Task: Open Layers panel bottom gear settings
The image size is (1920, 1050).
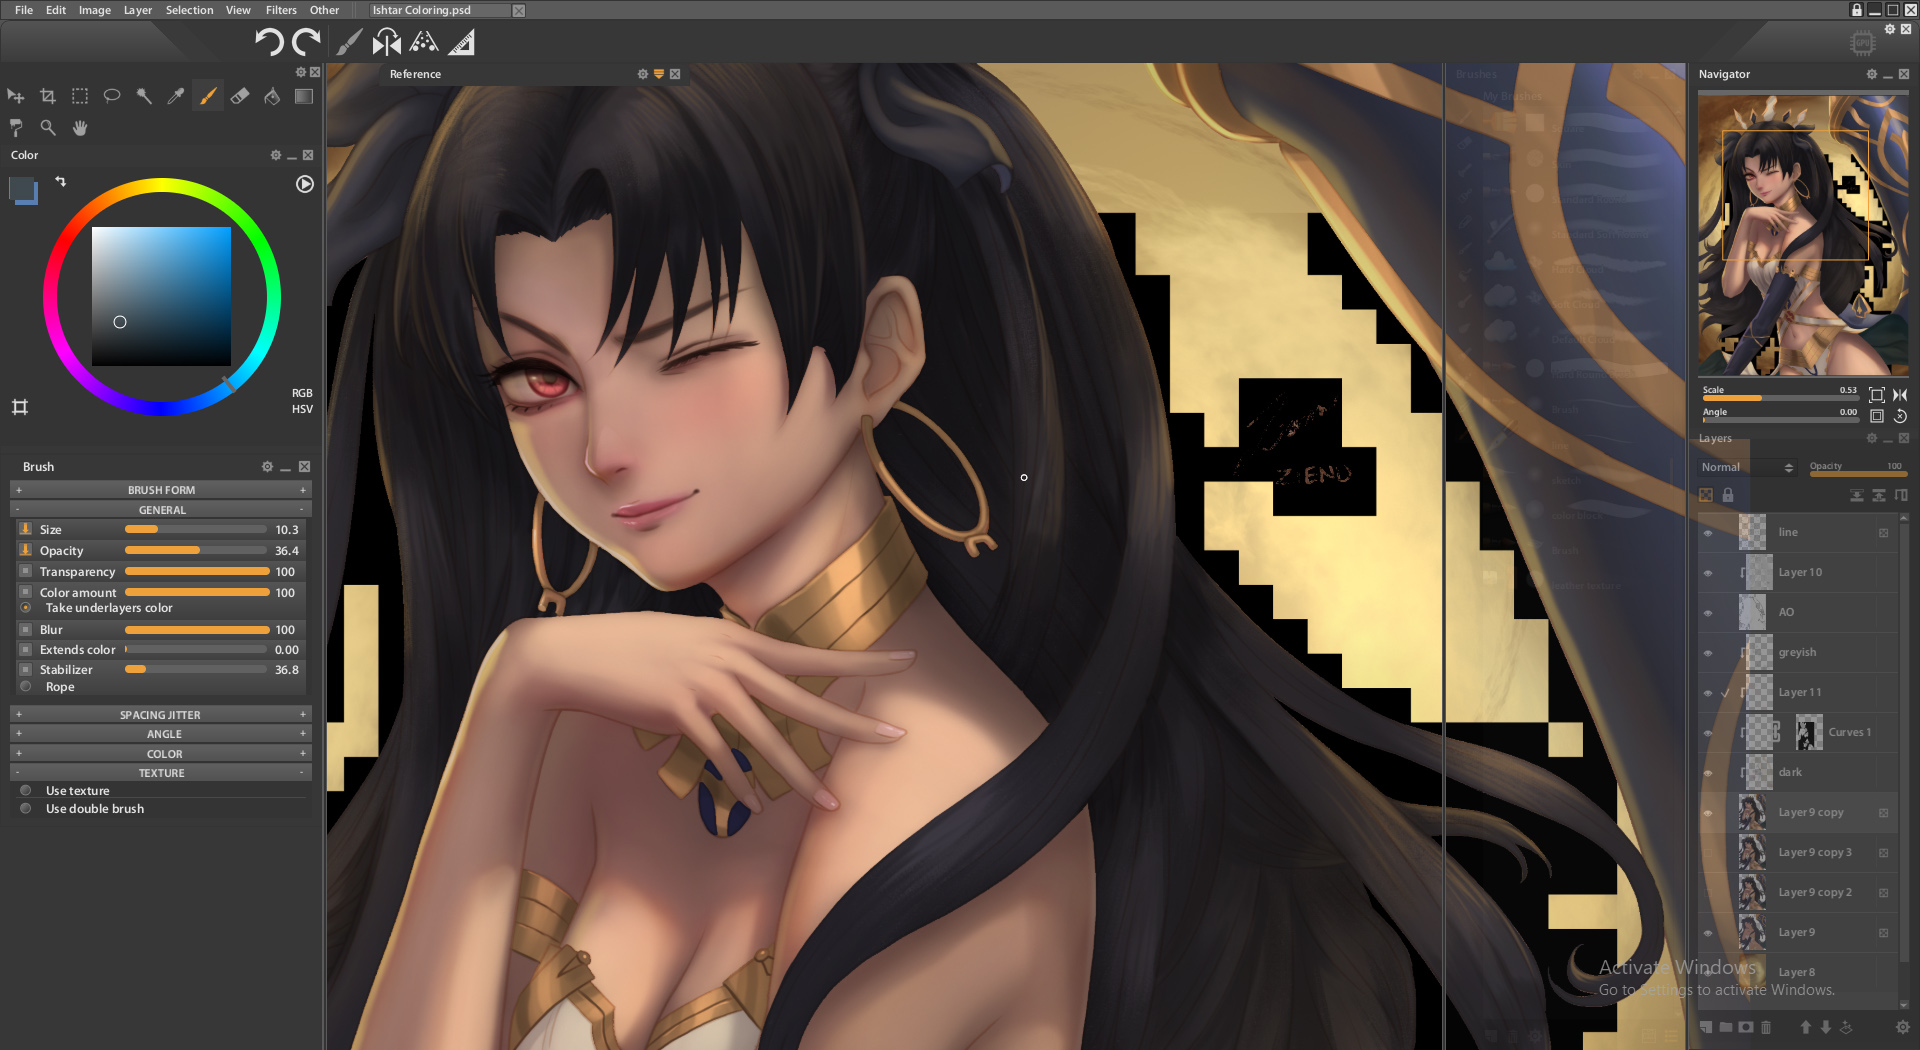Action: (1902, 1027)
